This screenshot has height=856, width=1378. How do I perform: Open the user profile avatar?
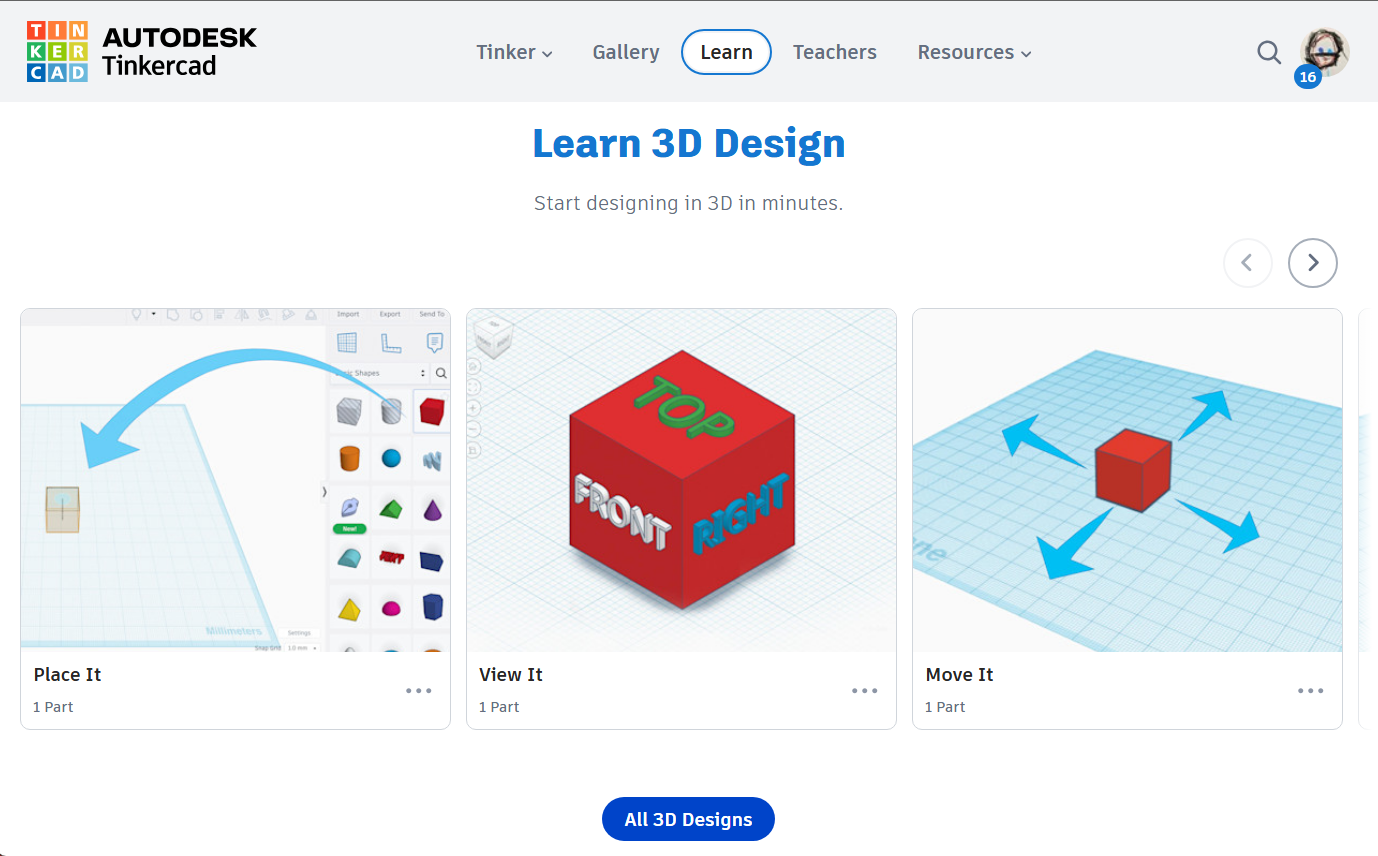click(1325, 51)
